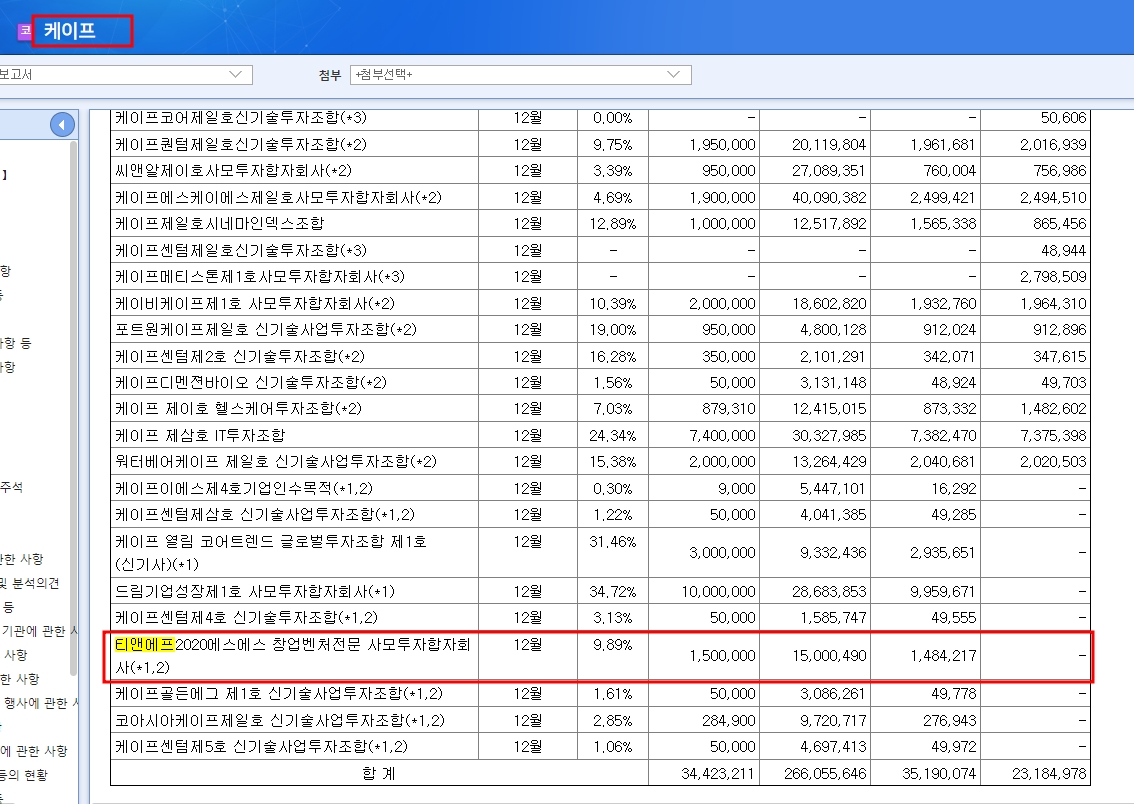The height and width of the screenshot is (804, 1134).
Task: Select the 주석 item in the left tree
Action: pos(12,487)
